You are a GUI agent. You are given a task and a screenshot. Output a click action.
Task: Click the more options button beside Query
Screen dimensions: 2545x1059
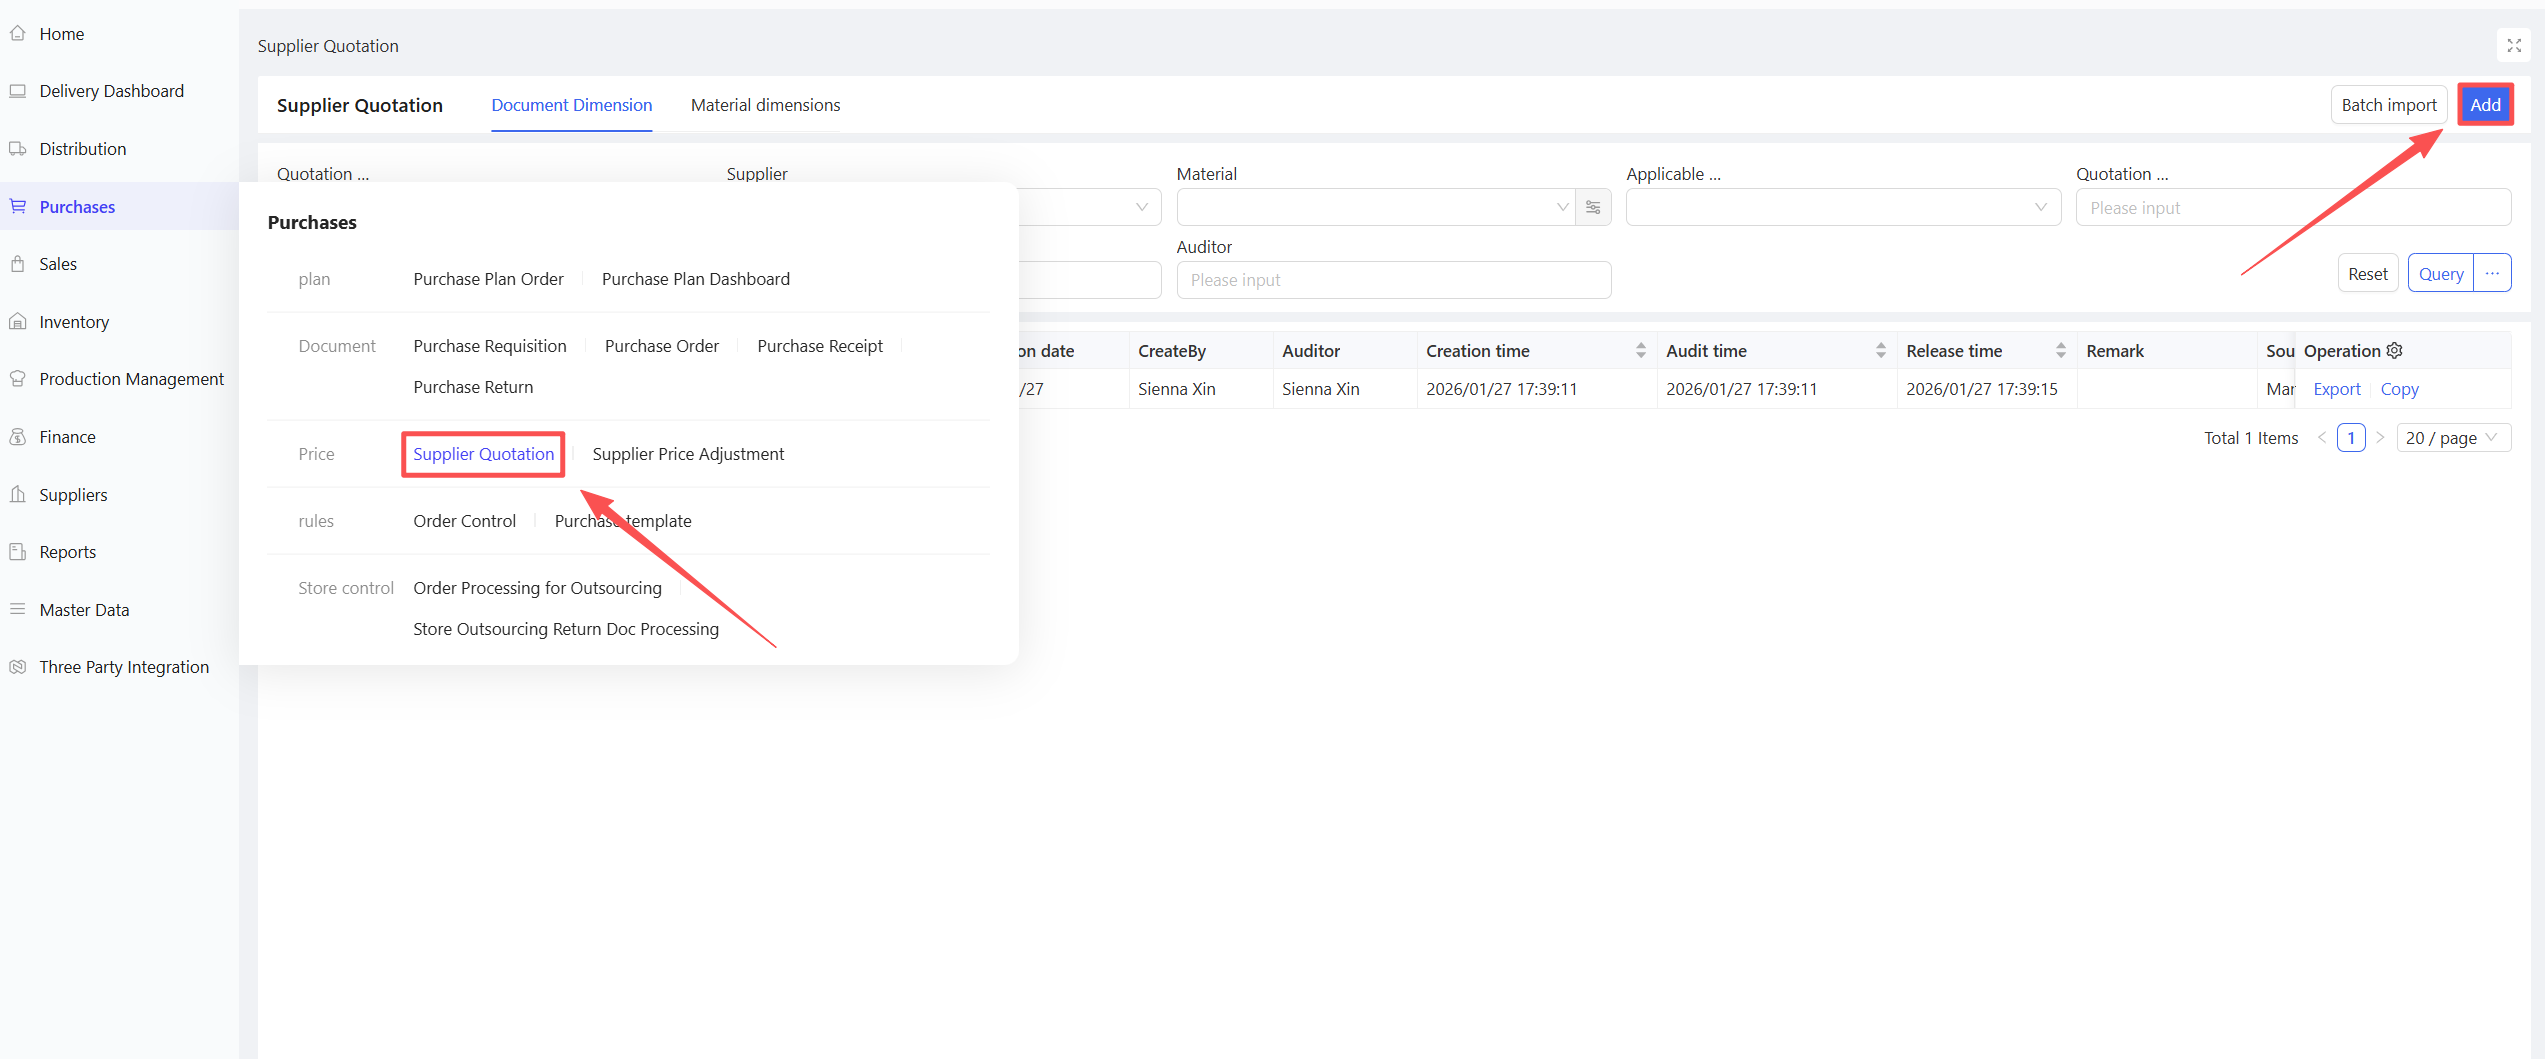(x=2492, y=273)
